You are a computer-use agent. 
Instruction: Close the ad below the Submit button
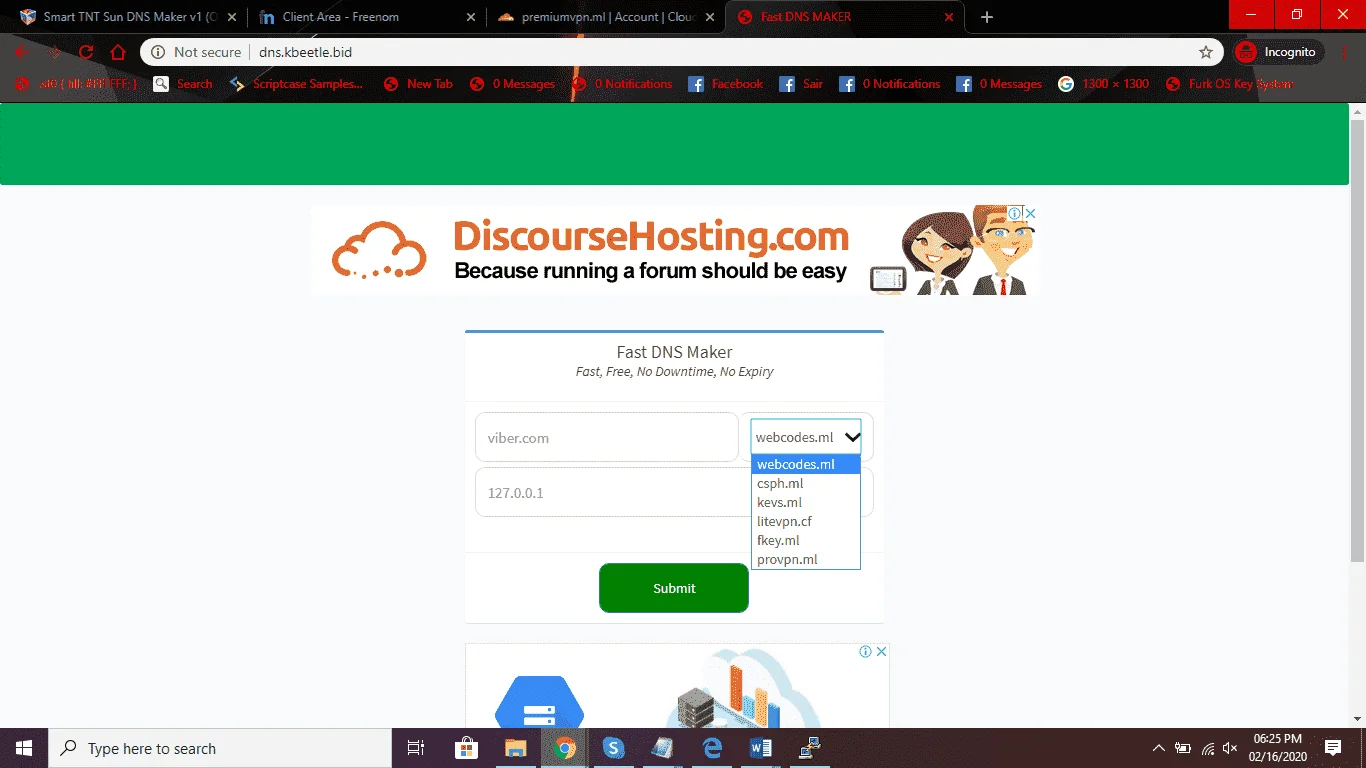click(x=882, y=651)
